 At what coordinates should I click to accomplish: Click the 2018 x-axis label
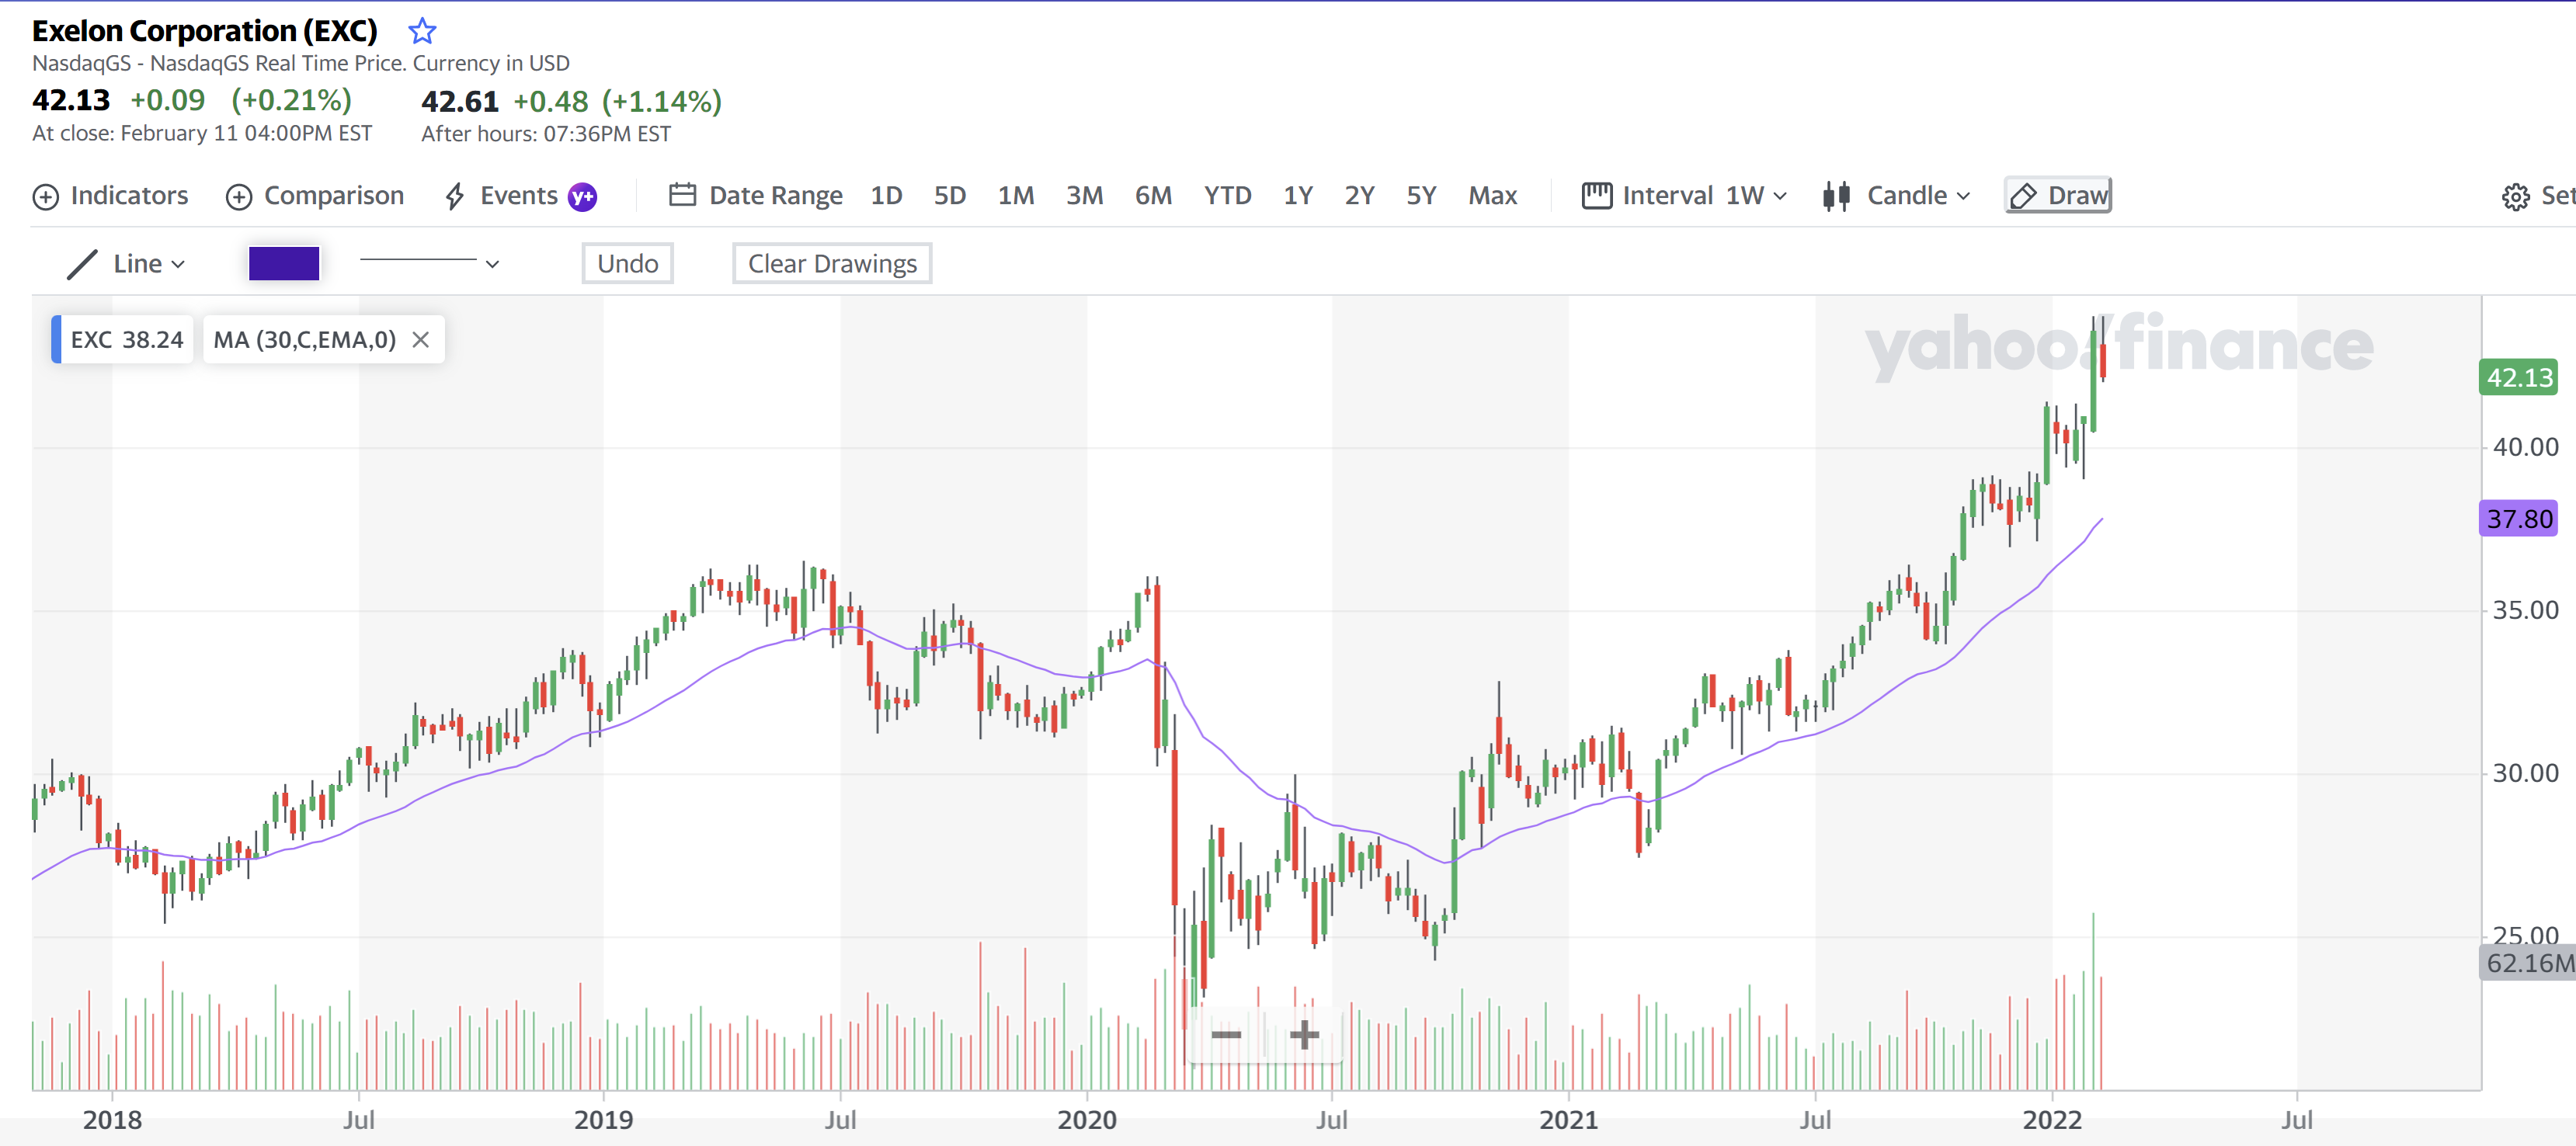[112, 1120]
